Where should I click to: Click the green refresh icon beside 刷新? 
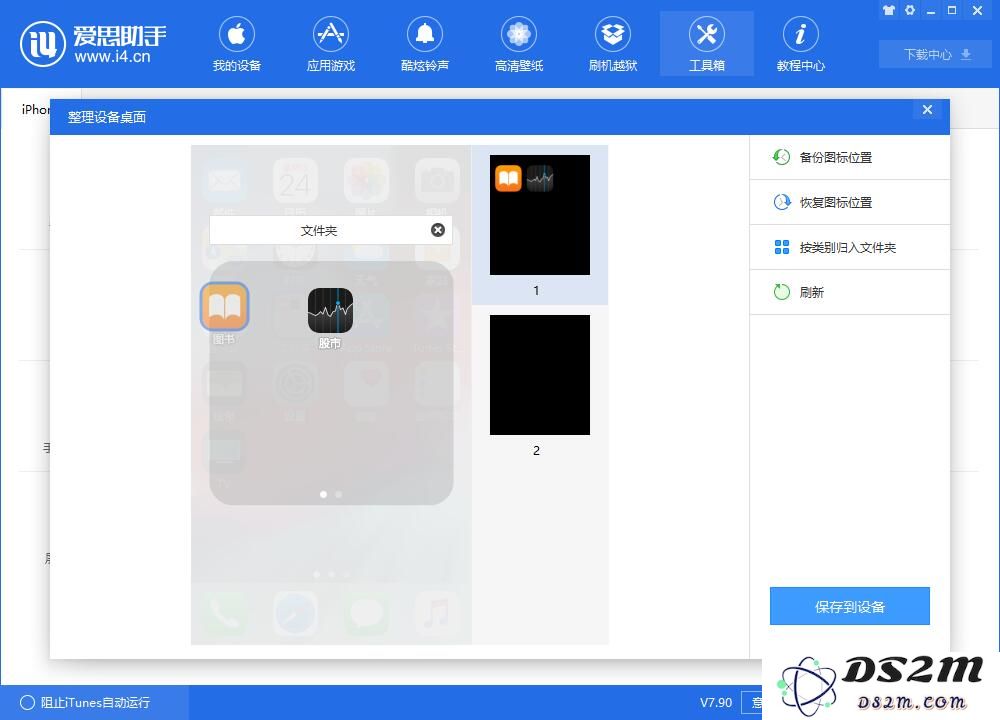[x=781, y=292]
